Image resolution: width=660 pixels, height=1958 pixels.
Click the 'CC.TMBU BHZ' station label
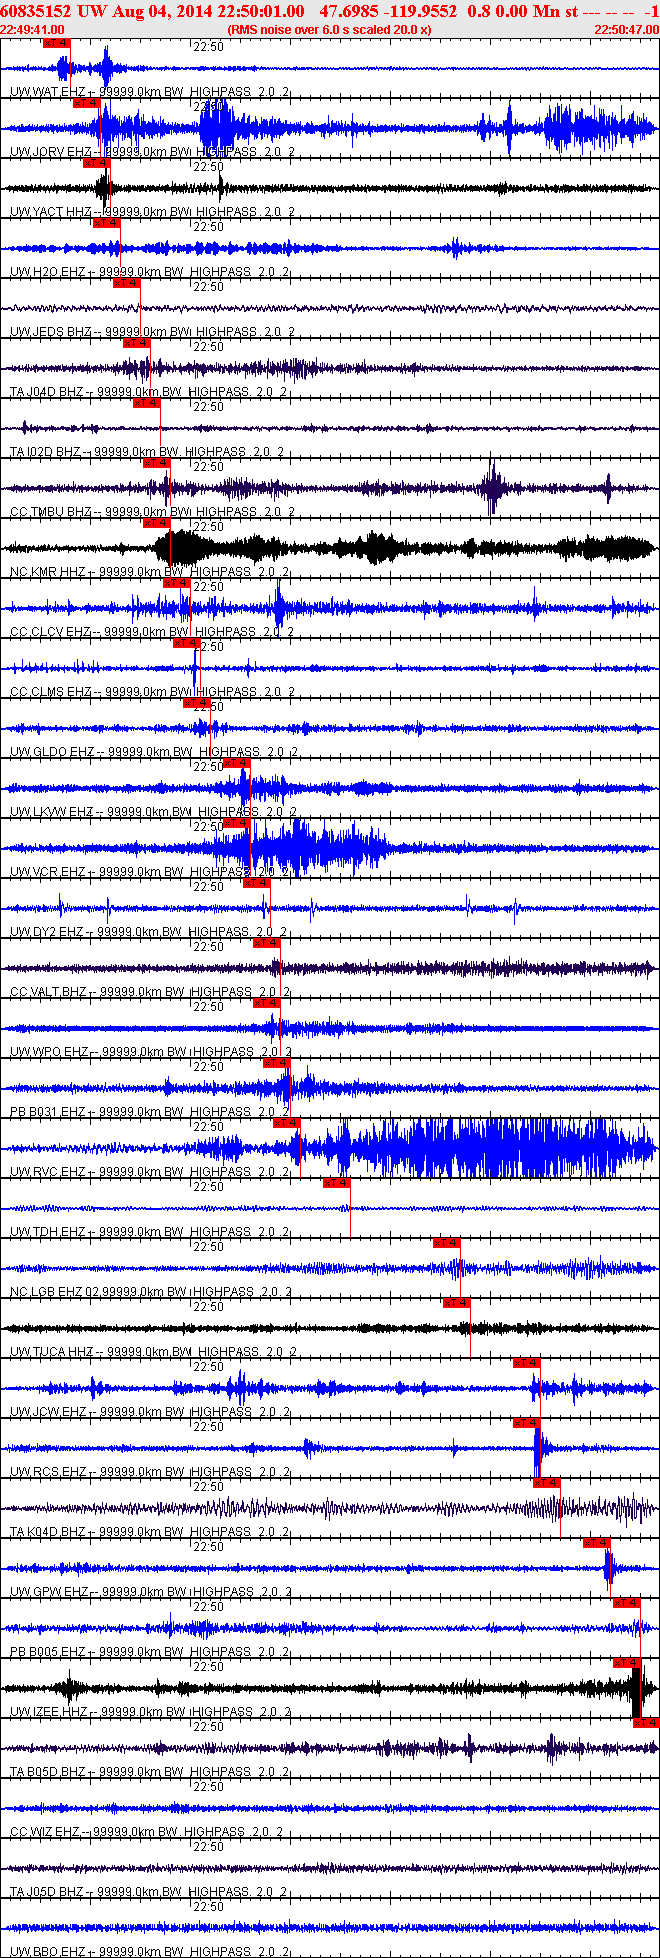point(50,512)
